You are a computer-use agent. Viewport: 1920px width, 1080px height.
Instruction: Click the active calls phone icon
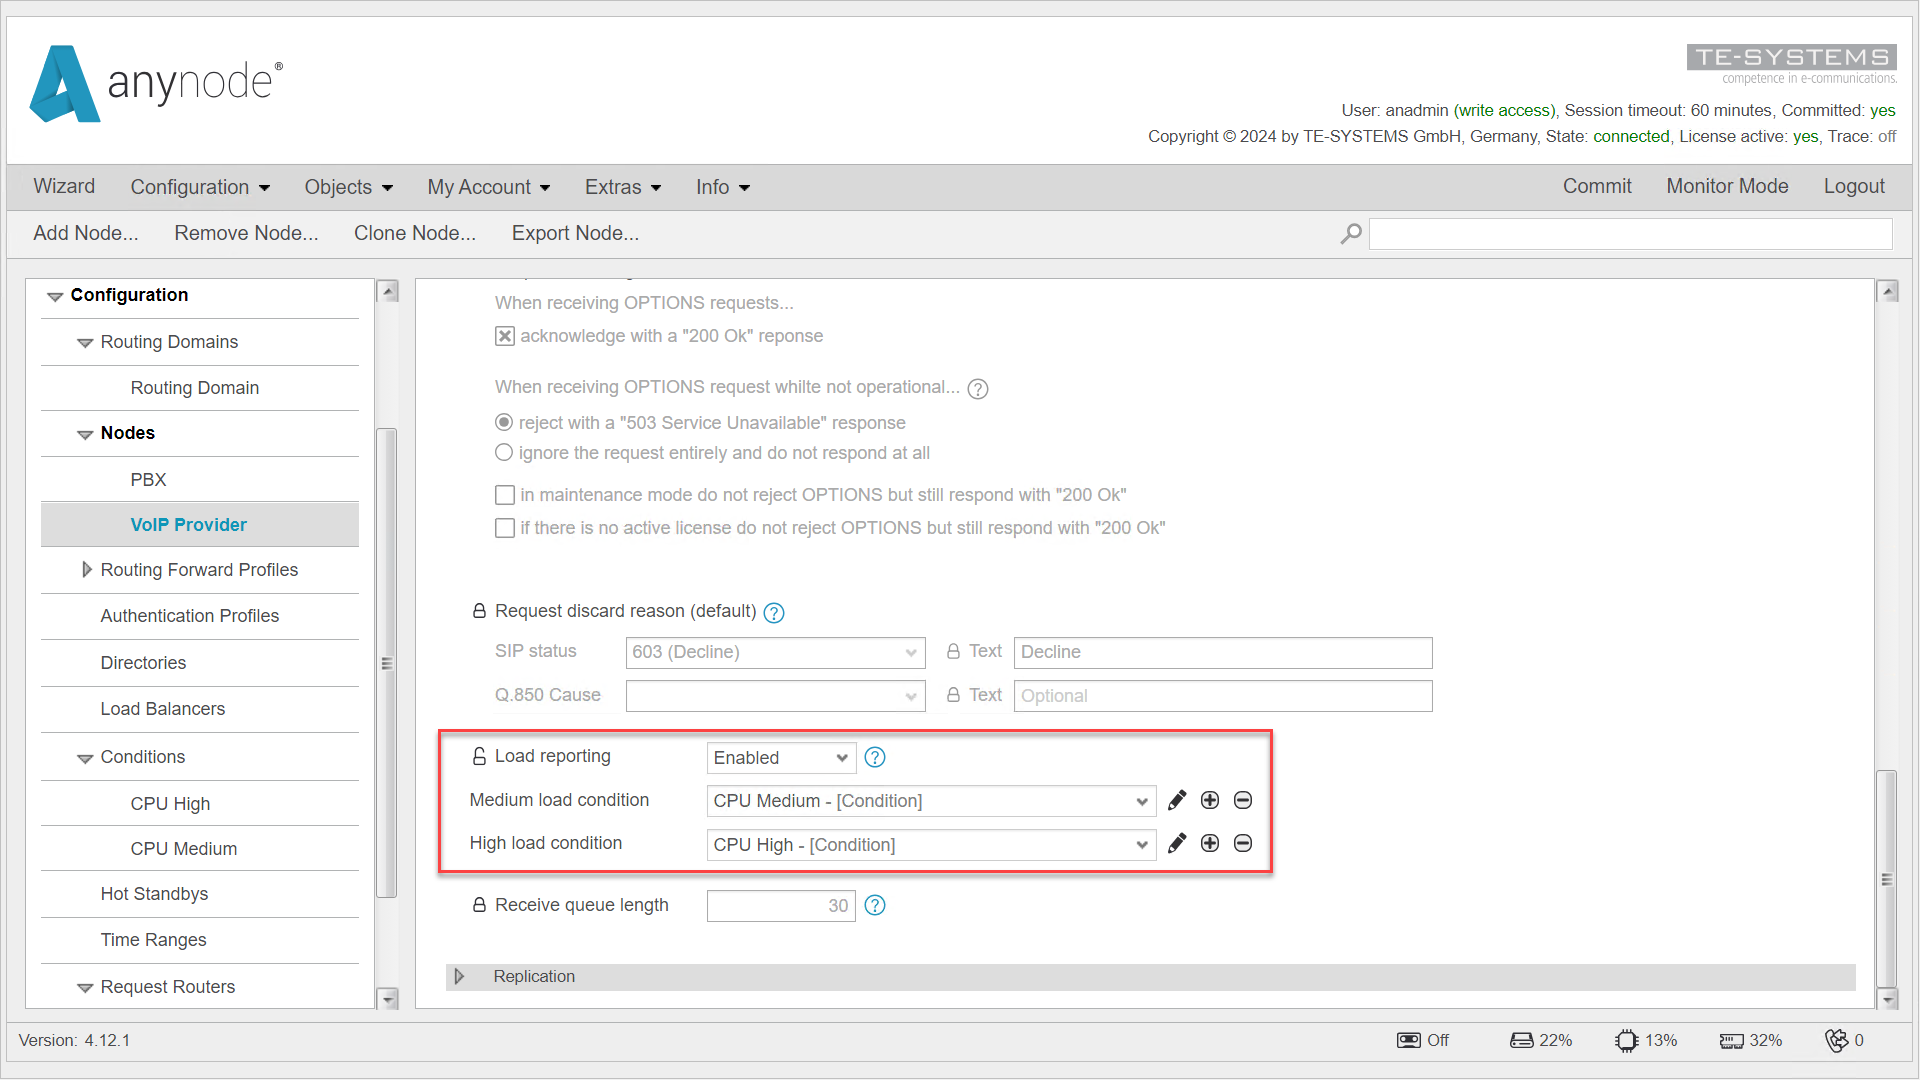click(1836, 1040)
